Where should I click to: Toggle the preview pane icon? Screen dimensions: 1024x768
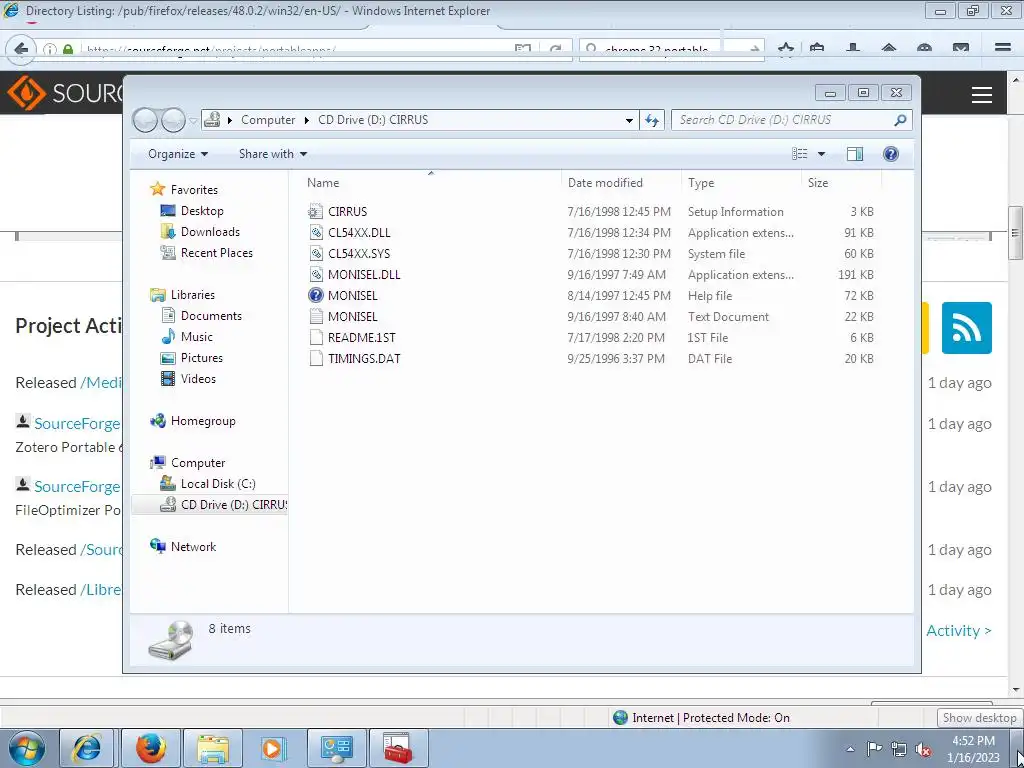[854, 153]
